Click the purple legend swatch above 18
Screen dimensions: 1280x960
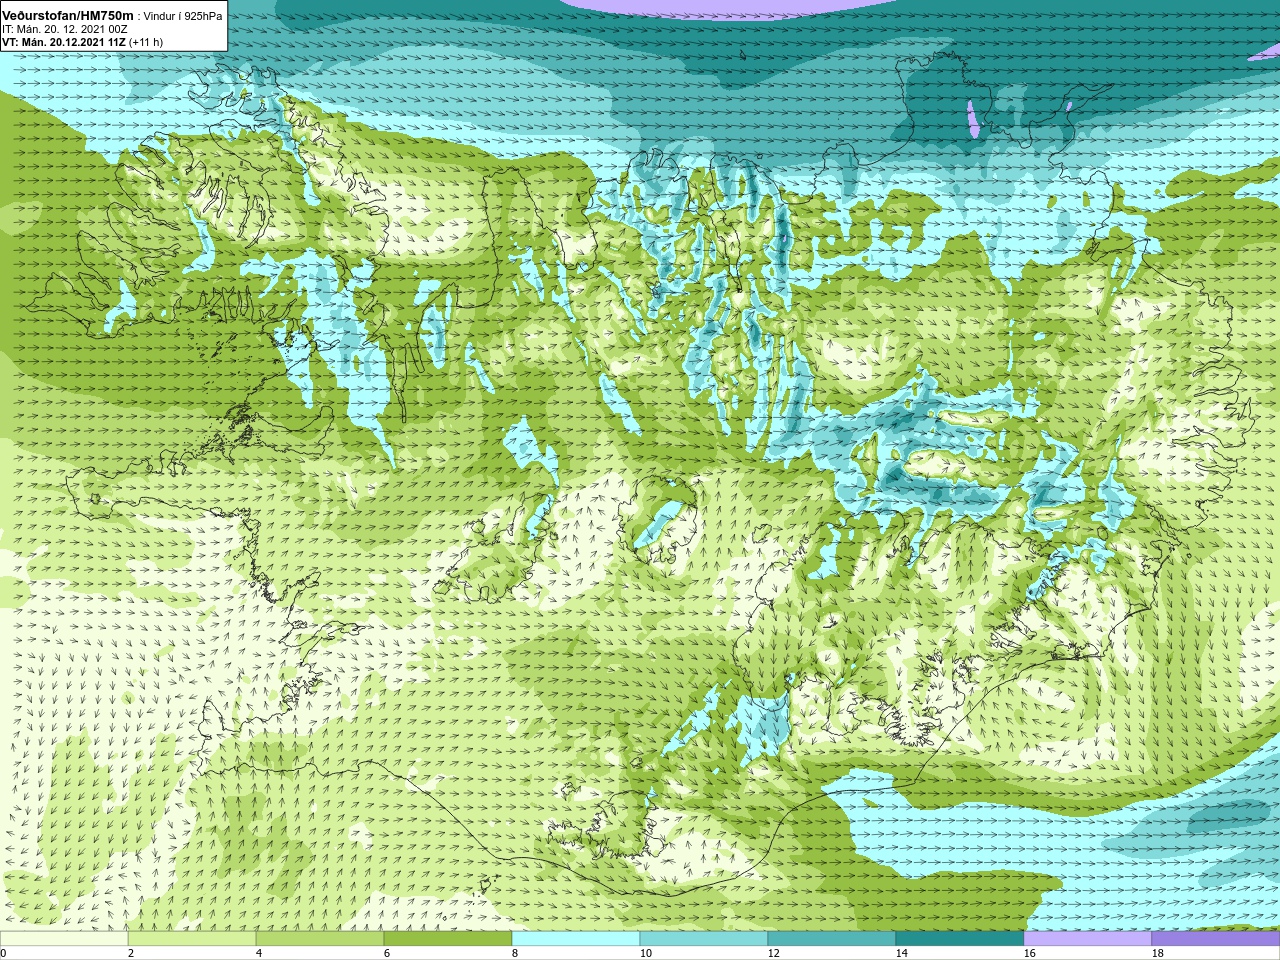pos(1216,940)
